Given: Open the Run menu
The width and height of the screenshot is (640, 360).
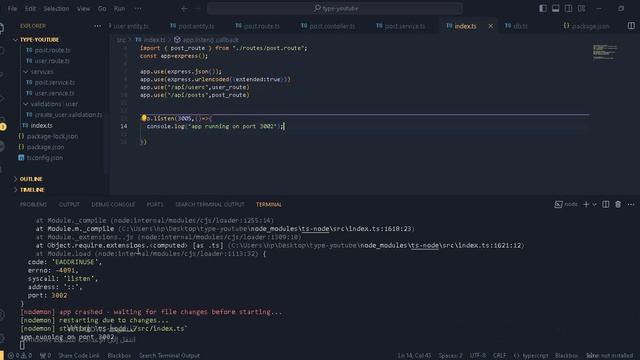Looking at the screenshot, I should 119,9.
